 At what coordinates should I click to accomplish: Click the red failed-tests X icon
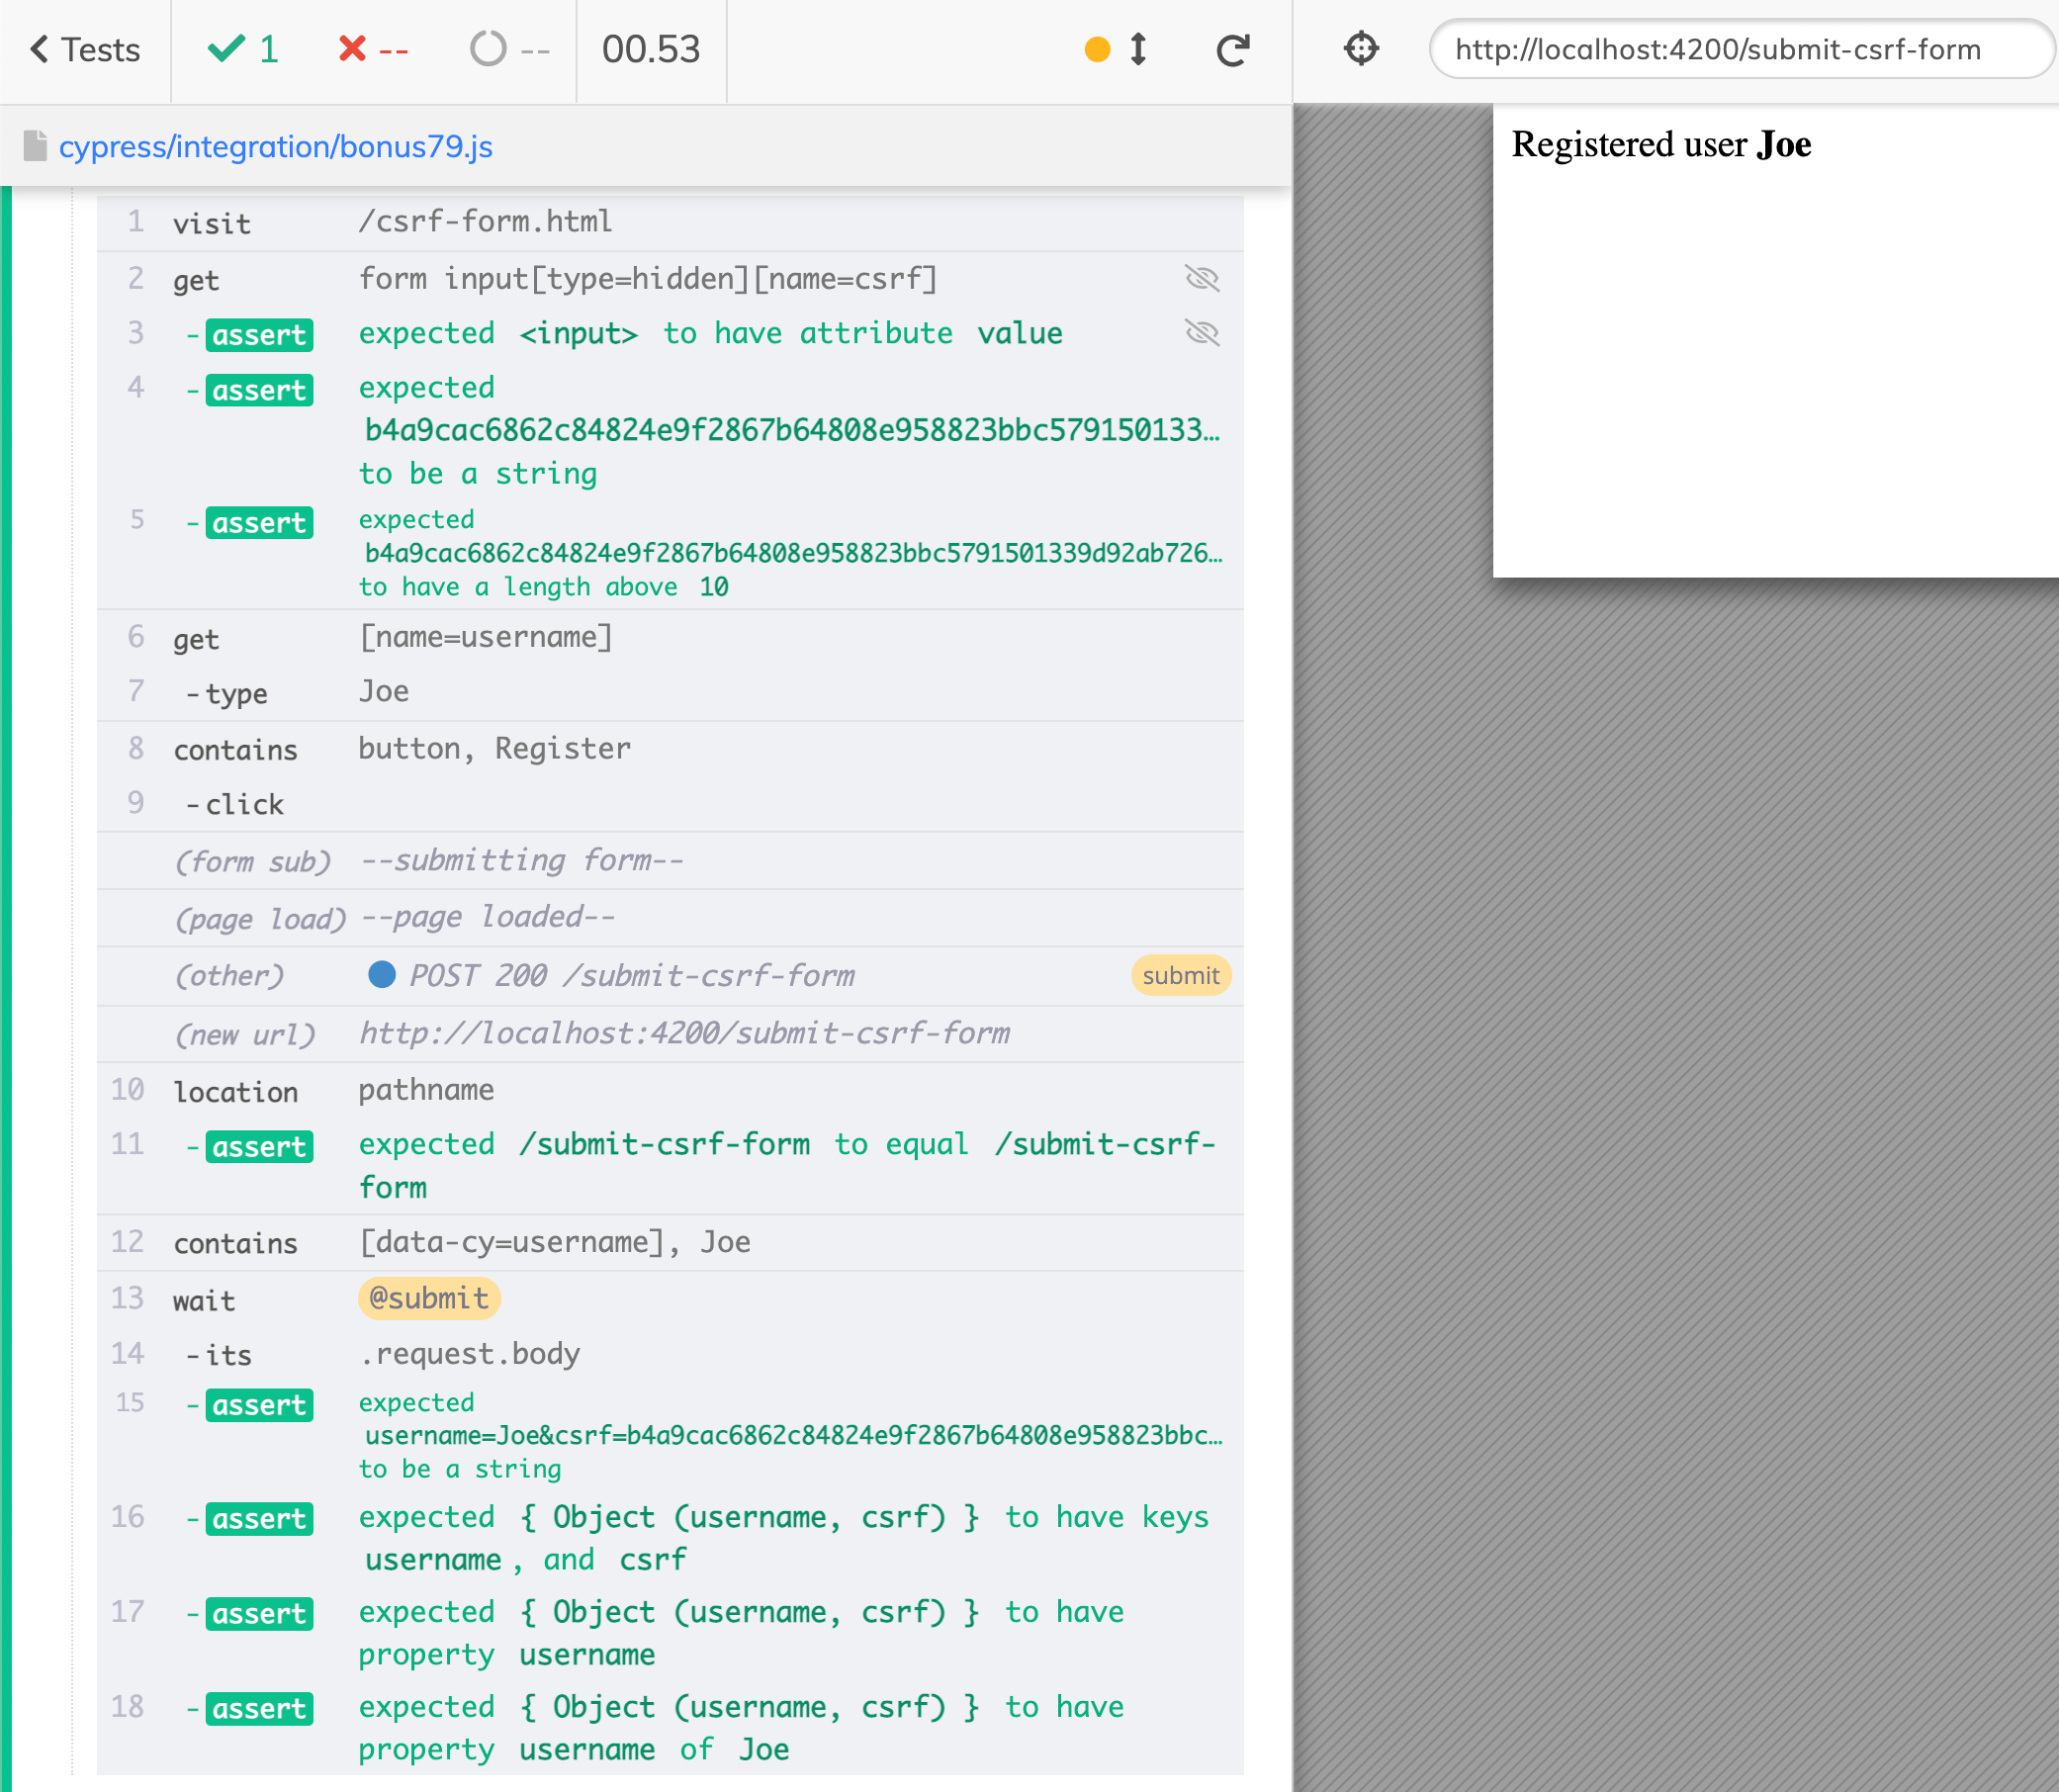coord(352,48)
